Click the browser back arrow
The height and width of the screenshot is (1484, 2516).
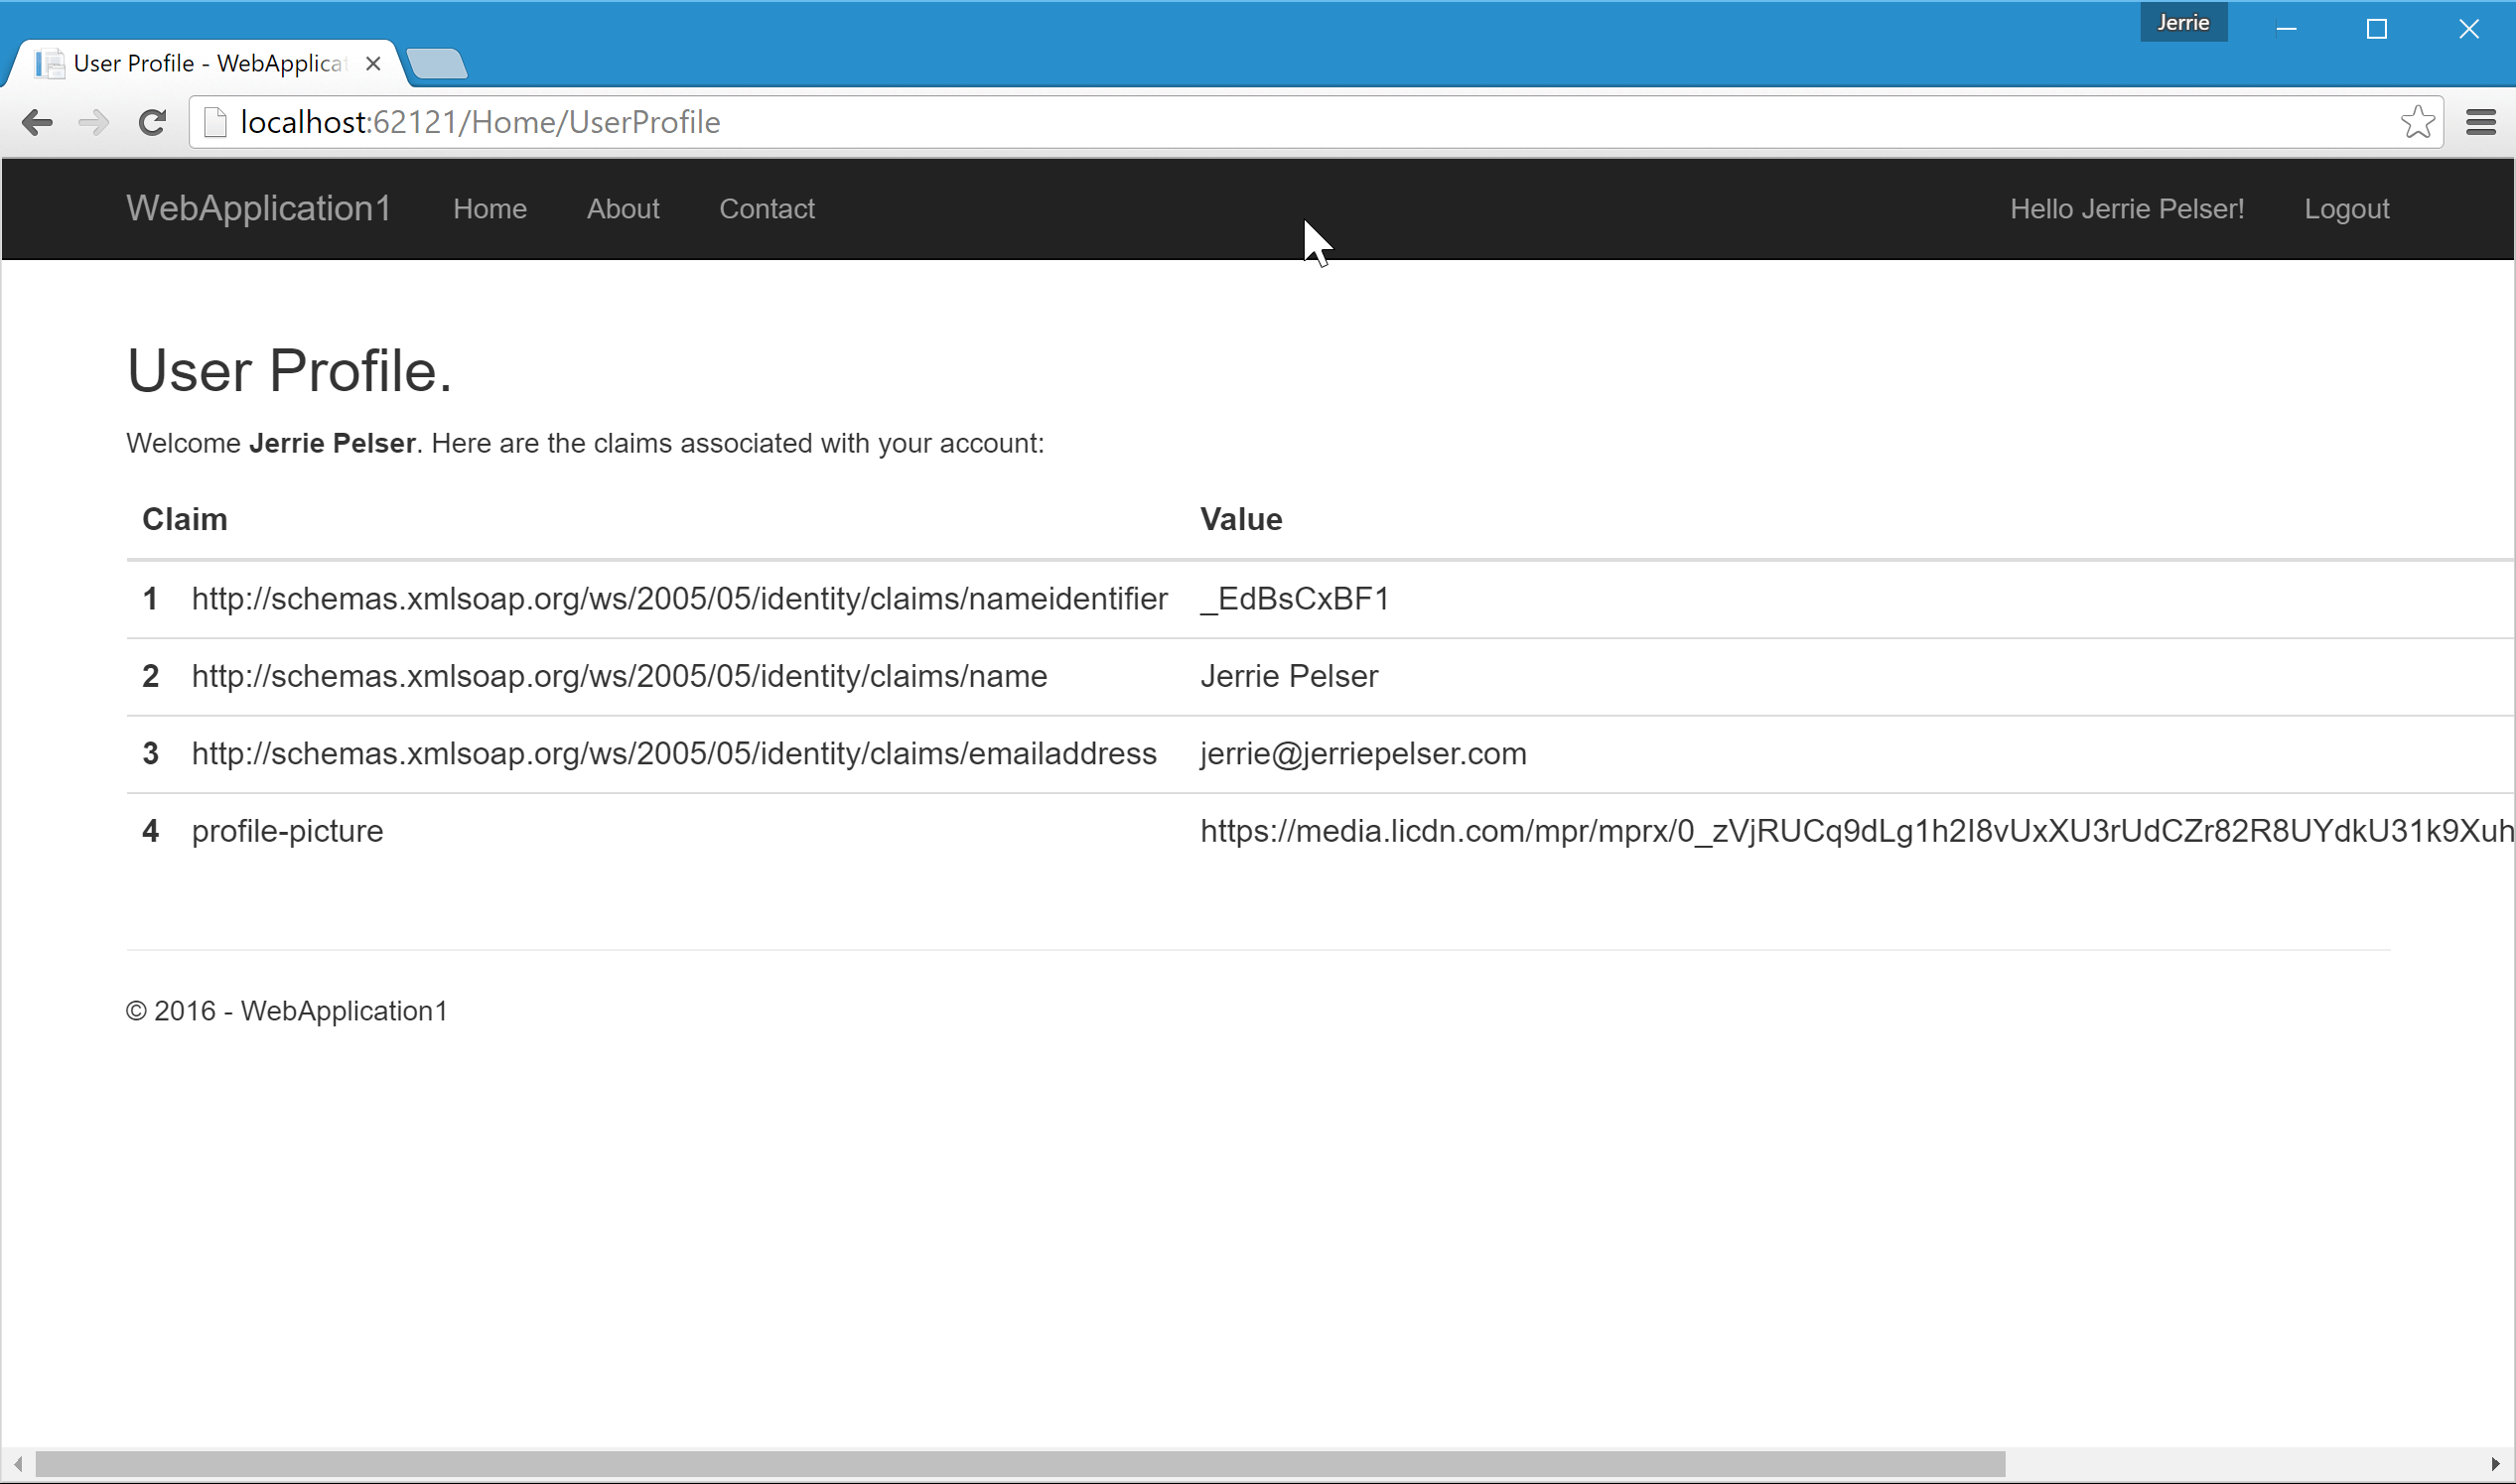point(37,122)
